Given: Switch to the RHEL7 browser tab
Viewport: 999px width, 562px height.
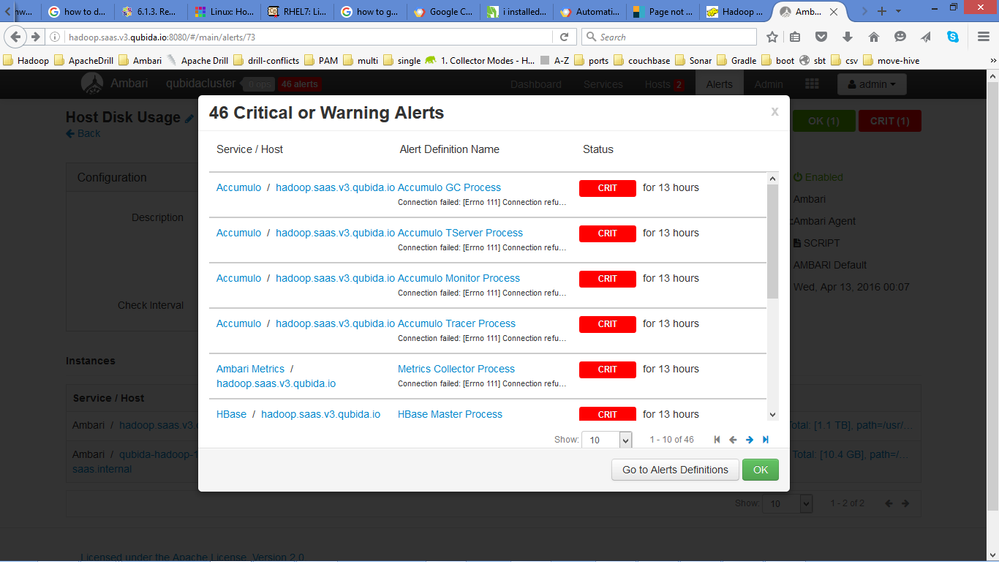Looking at the screenshot, I should coord(298,11).
